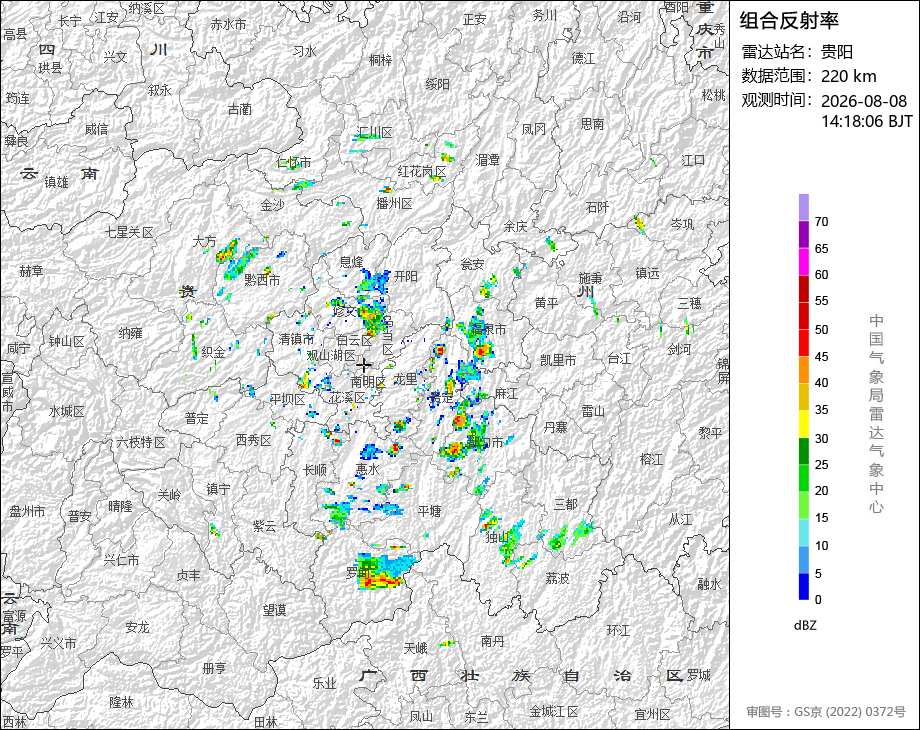Select the 45 dBZ orange legend swatch

pyautogui.click(x=804, y=370)
